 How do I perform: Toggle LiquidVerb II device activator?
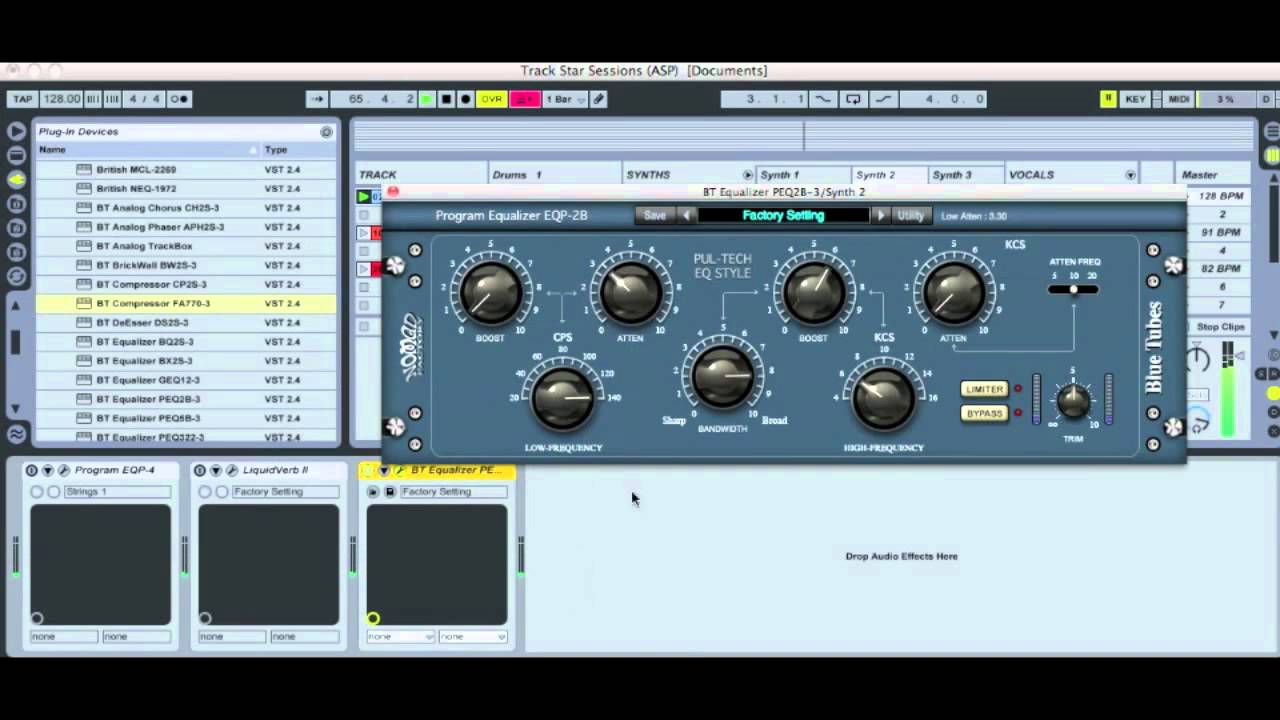tap(199, 470)
